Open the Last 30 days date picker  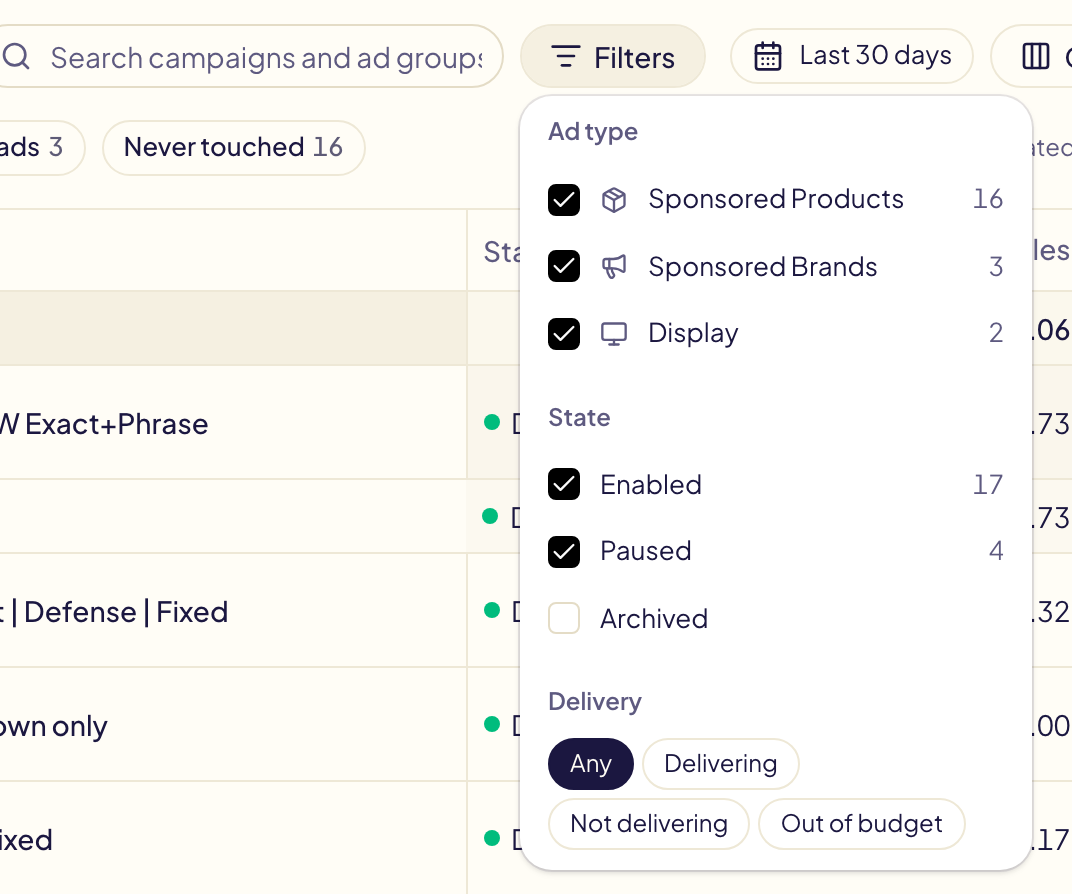851,56
